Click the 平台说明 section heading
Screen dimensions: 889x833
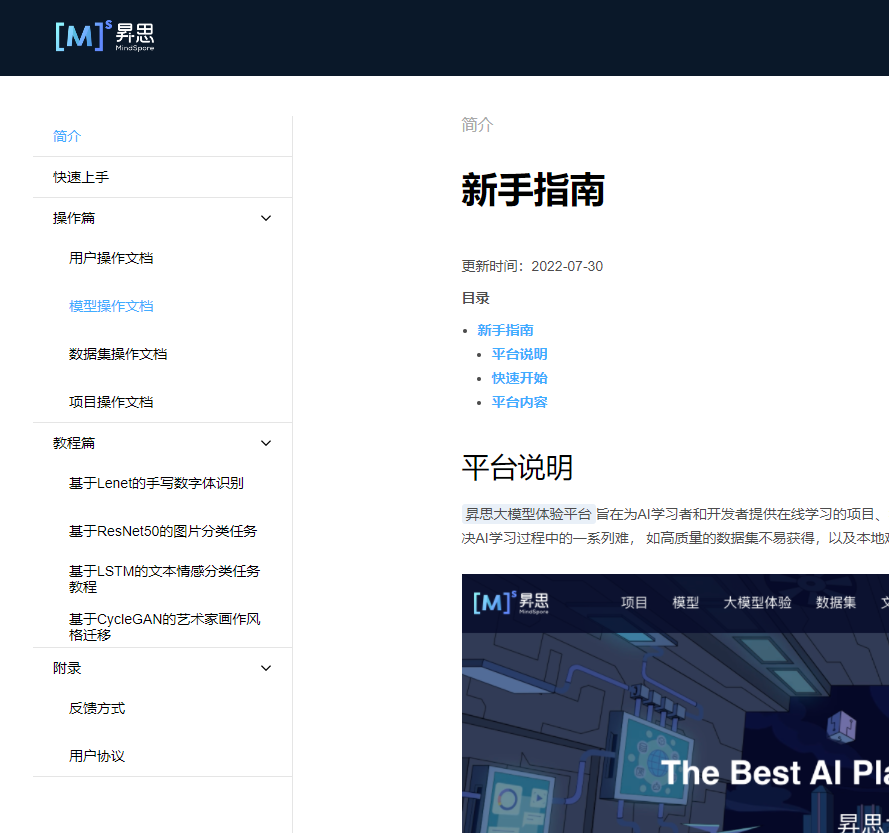[517, 468]
